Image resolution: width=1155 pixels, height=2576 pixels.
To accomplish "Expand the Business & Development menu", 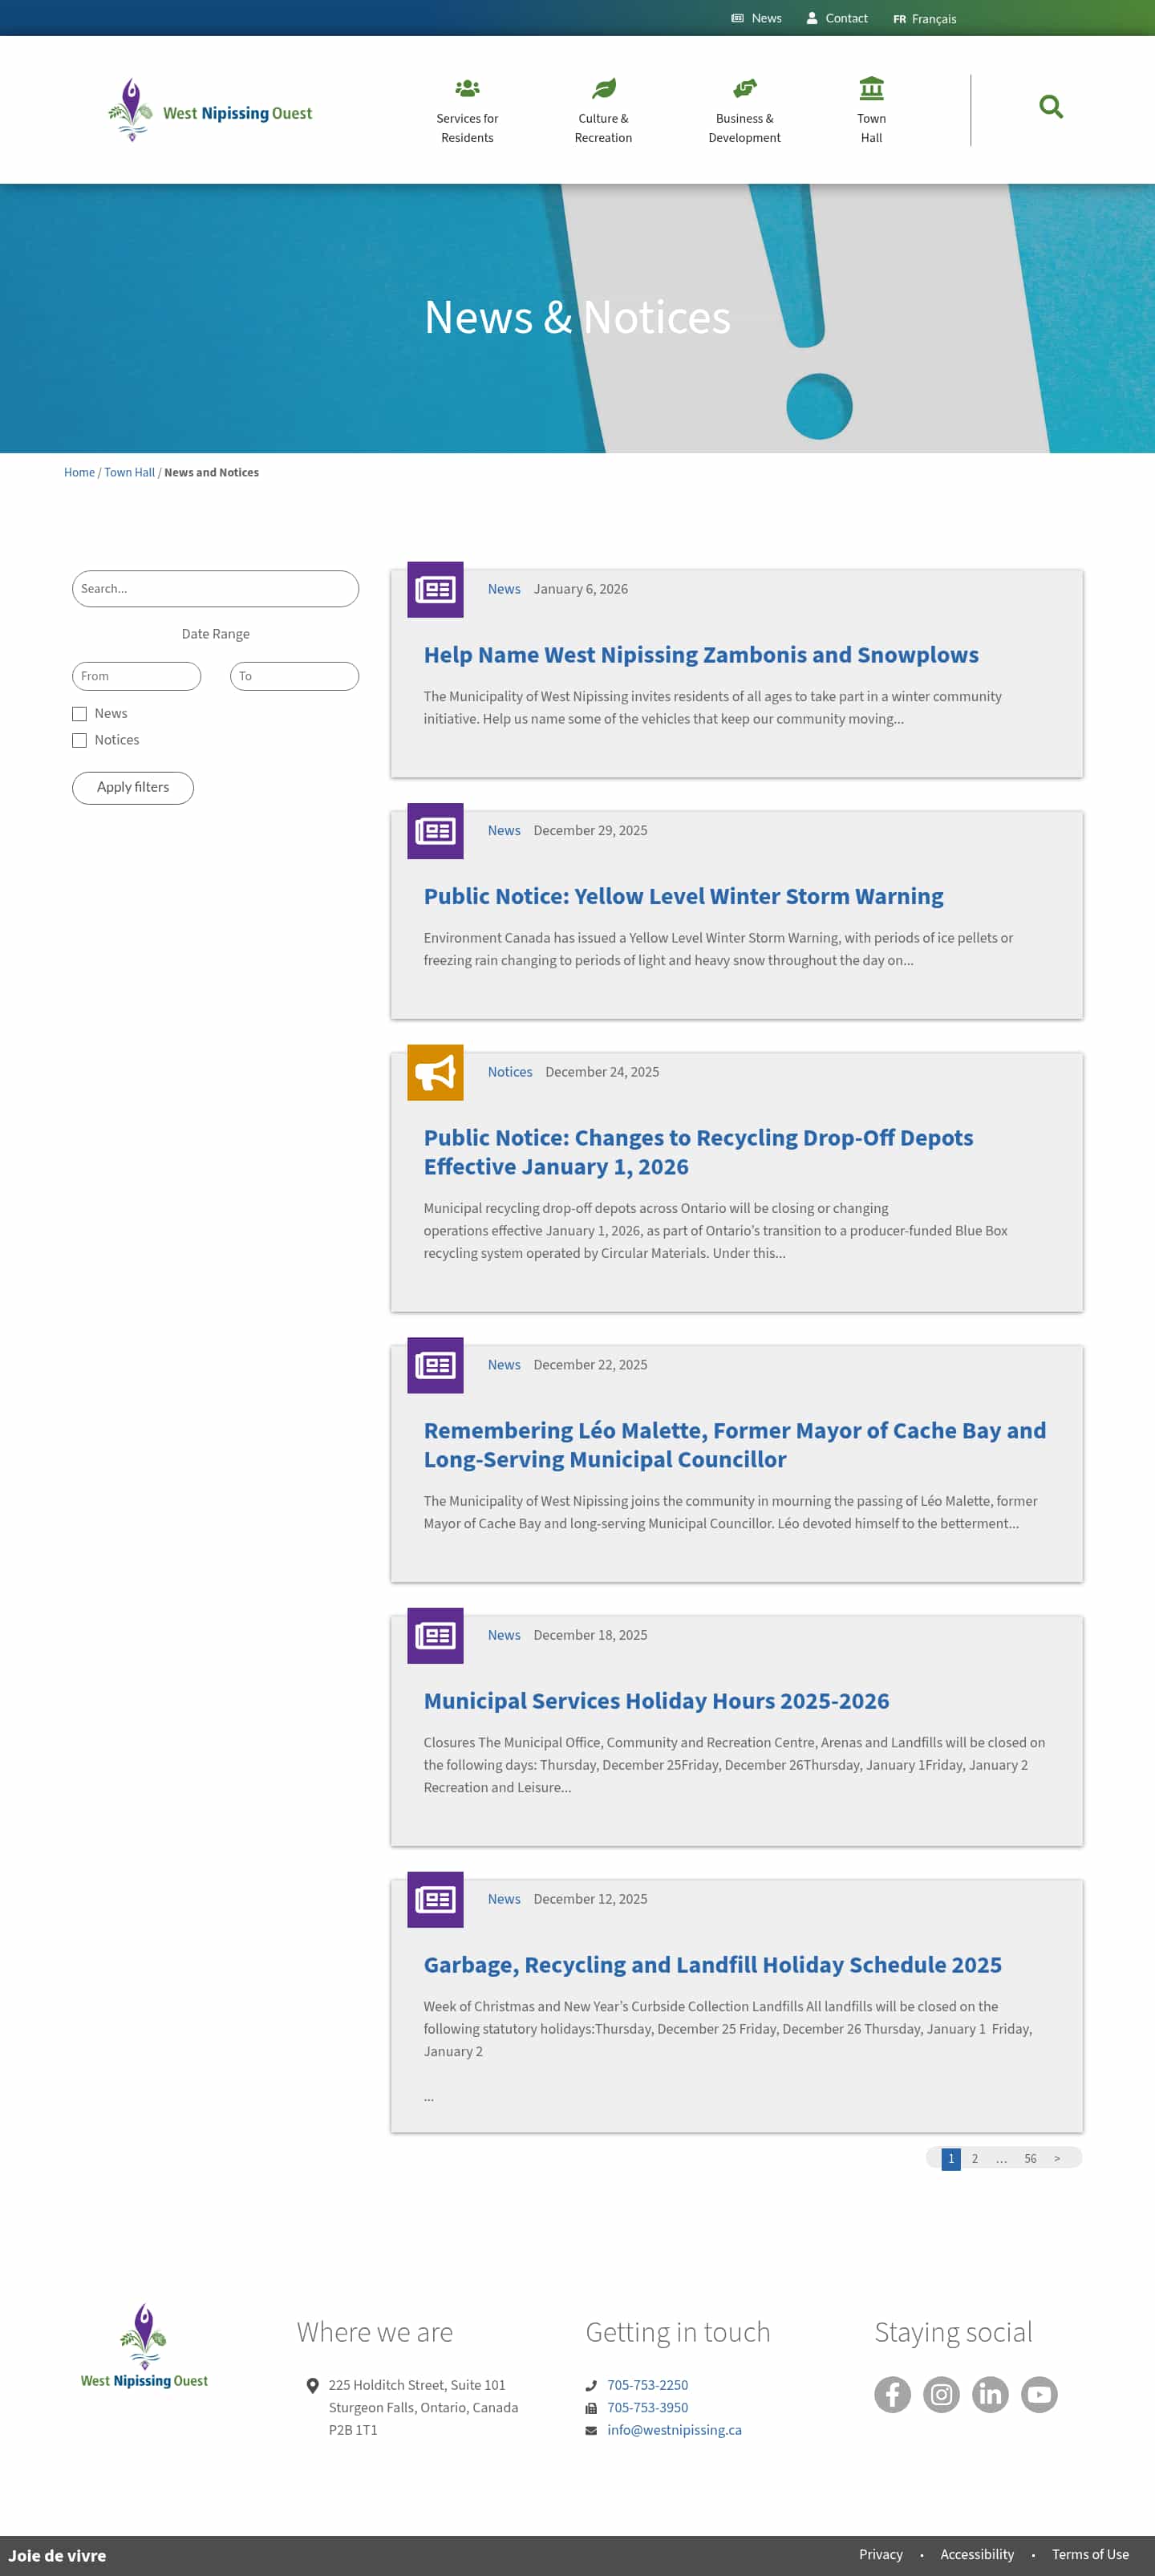I will (744, 110).
